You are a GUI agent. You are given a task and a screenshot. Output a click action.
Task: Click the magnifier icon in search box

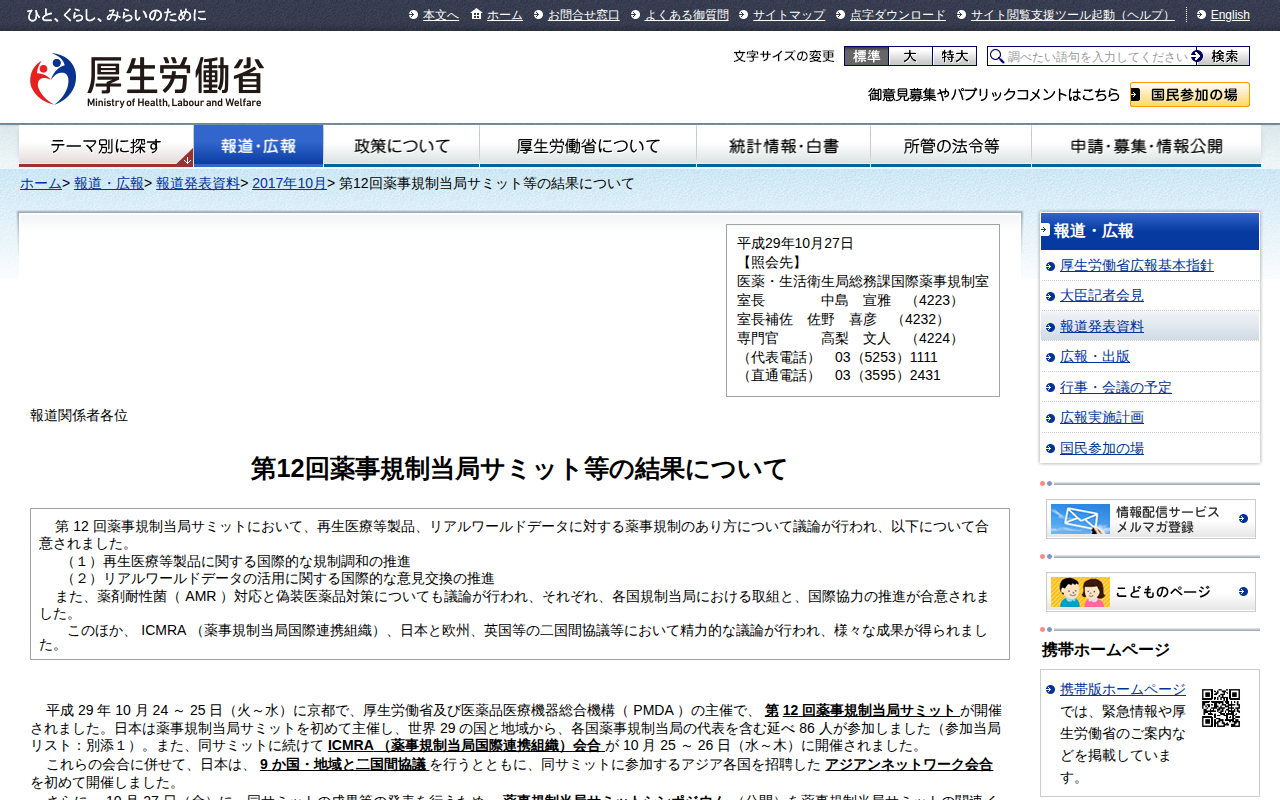coord(997,56)
